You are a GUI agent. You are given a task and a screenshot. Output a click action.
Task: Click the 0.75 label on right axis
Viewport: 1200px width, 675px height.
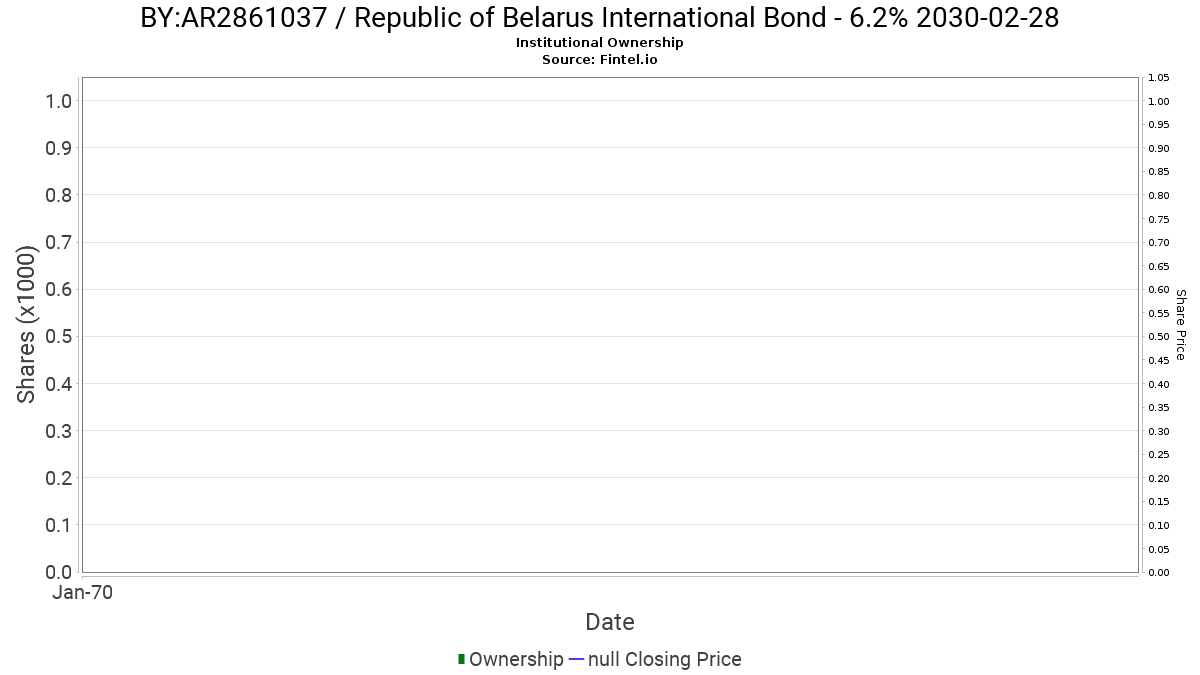(1159, 219)
